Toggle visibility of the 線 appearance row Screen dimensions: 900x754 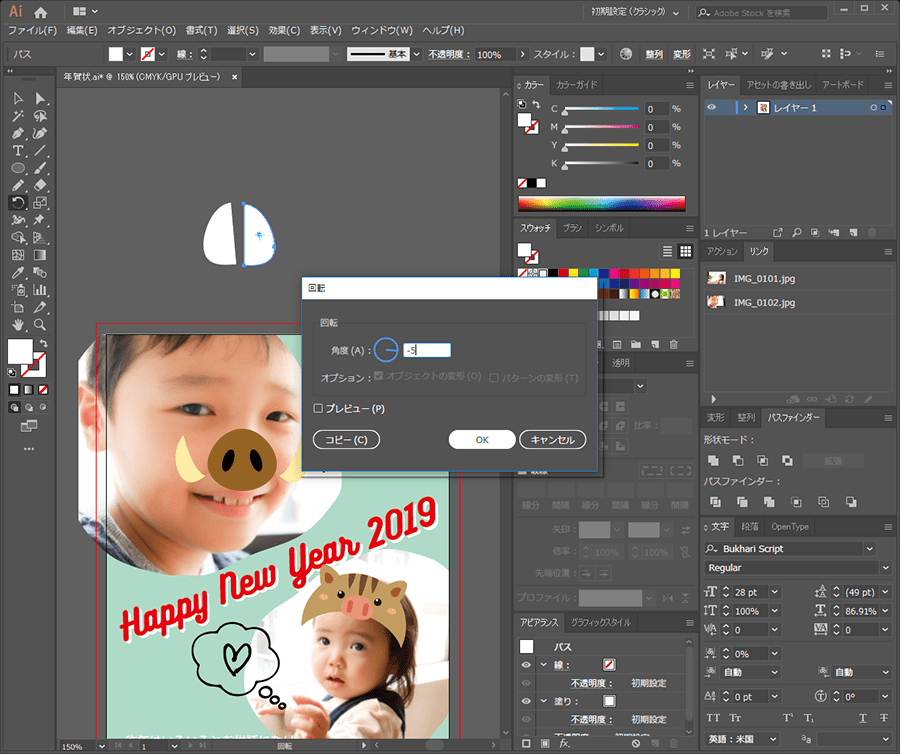click(526, 665)
